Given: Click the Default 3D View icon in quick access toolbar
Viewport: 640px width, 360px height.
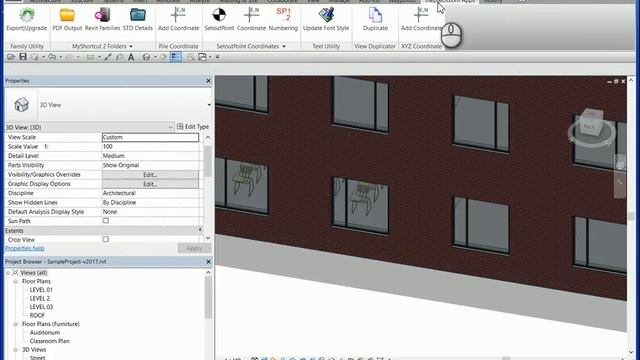Looking at the screenshot, I should (147, 57).
